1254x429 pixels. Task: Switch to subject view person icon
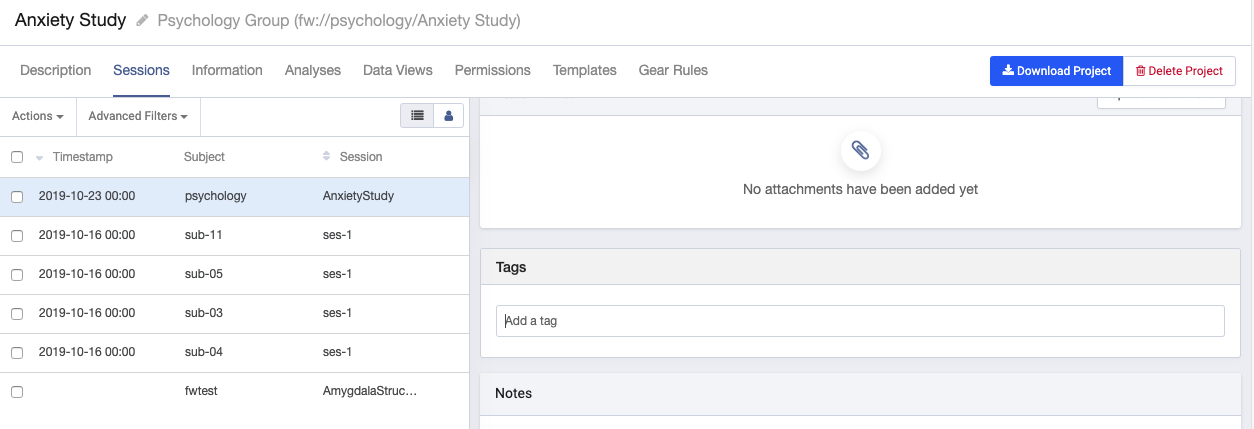(448, 116)
